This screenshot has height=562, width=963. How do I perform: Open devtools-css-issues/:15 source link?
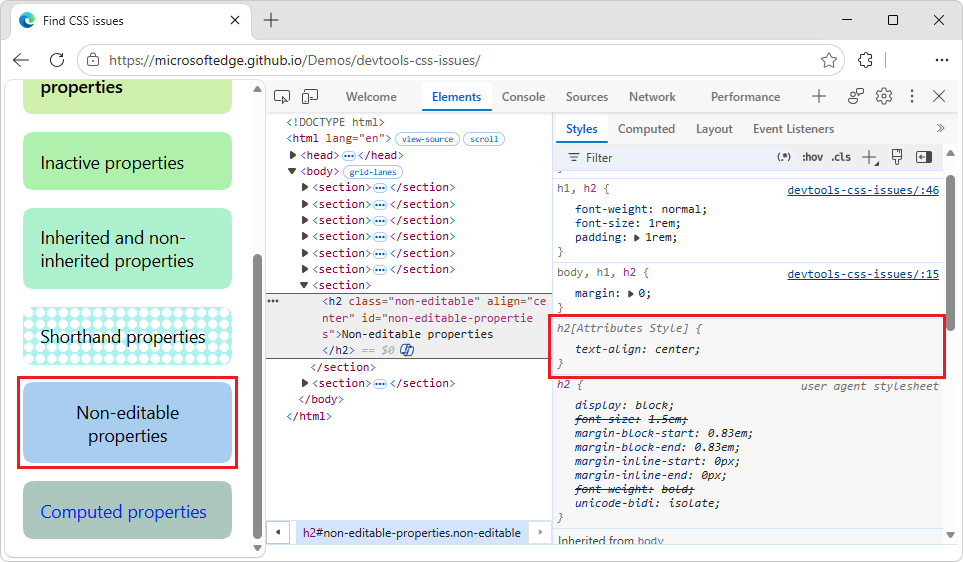tap(863, 275)
